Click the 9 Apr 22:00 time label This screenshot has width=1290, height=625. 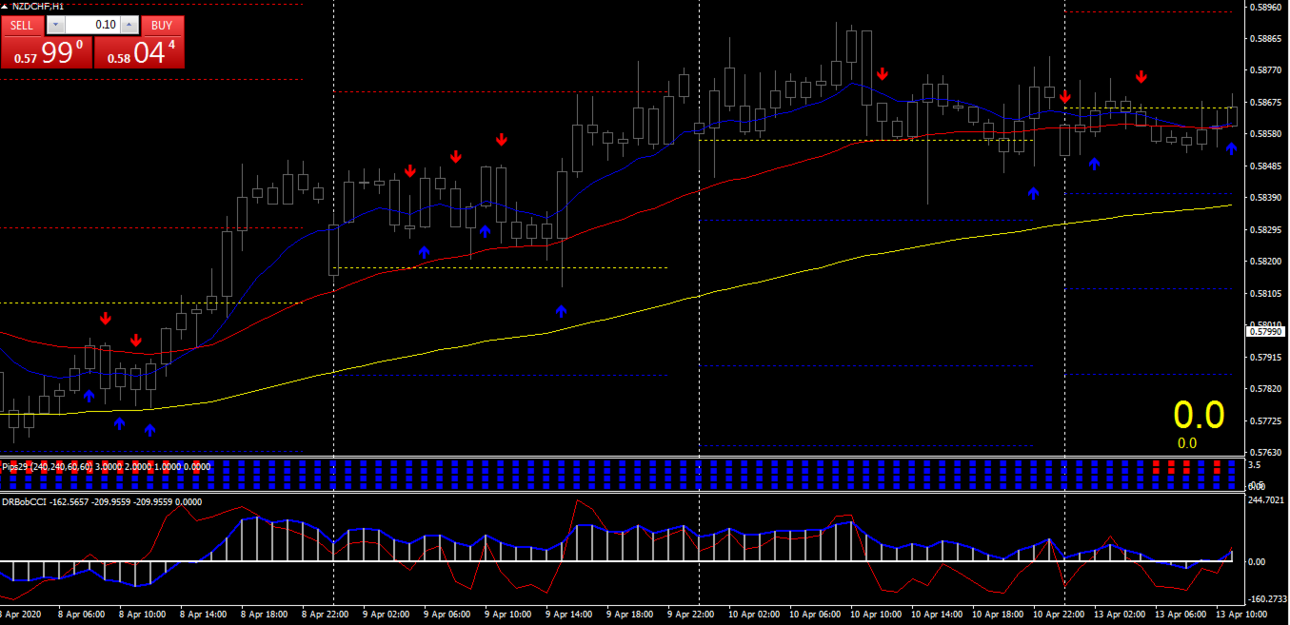click(x=692, y=615)
